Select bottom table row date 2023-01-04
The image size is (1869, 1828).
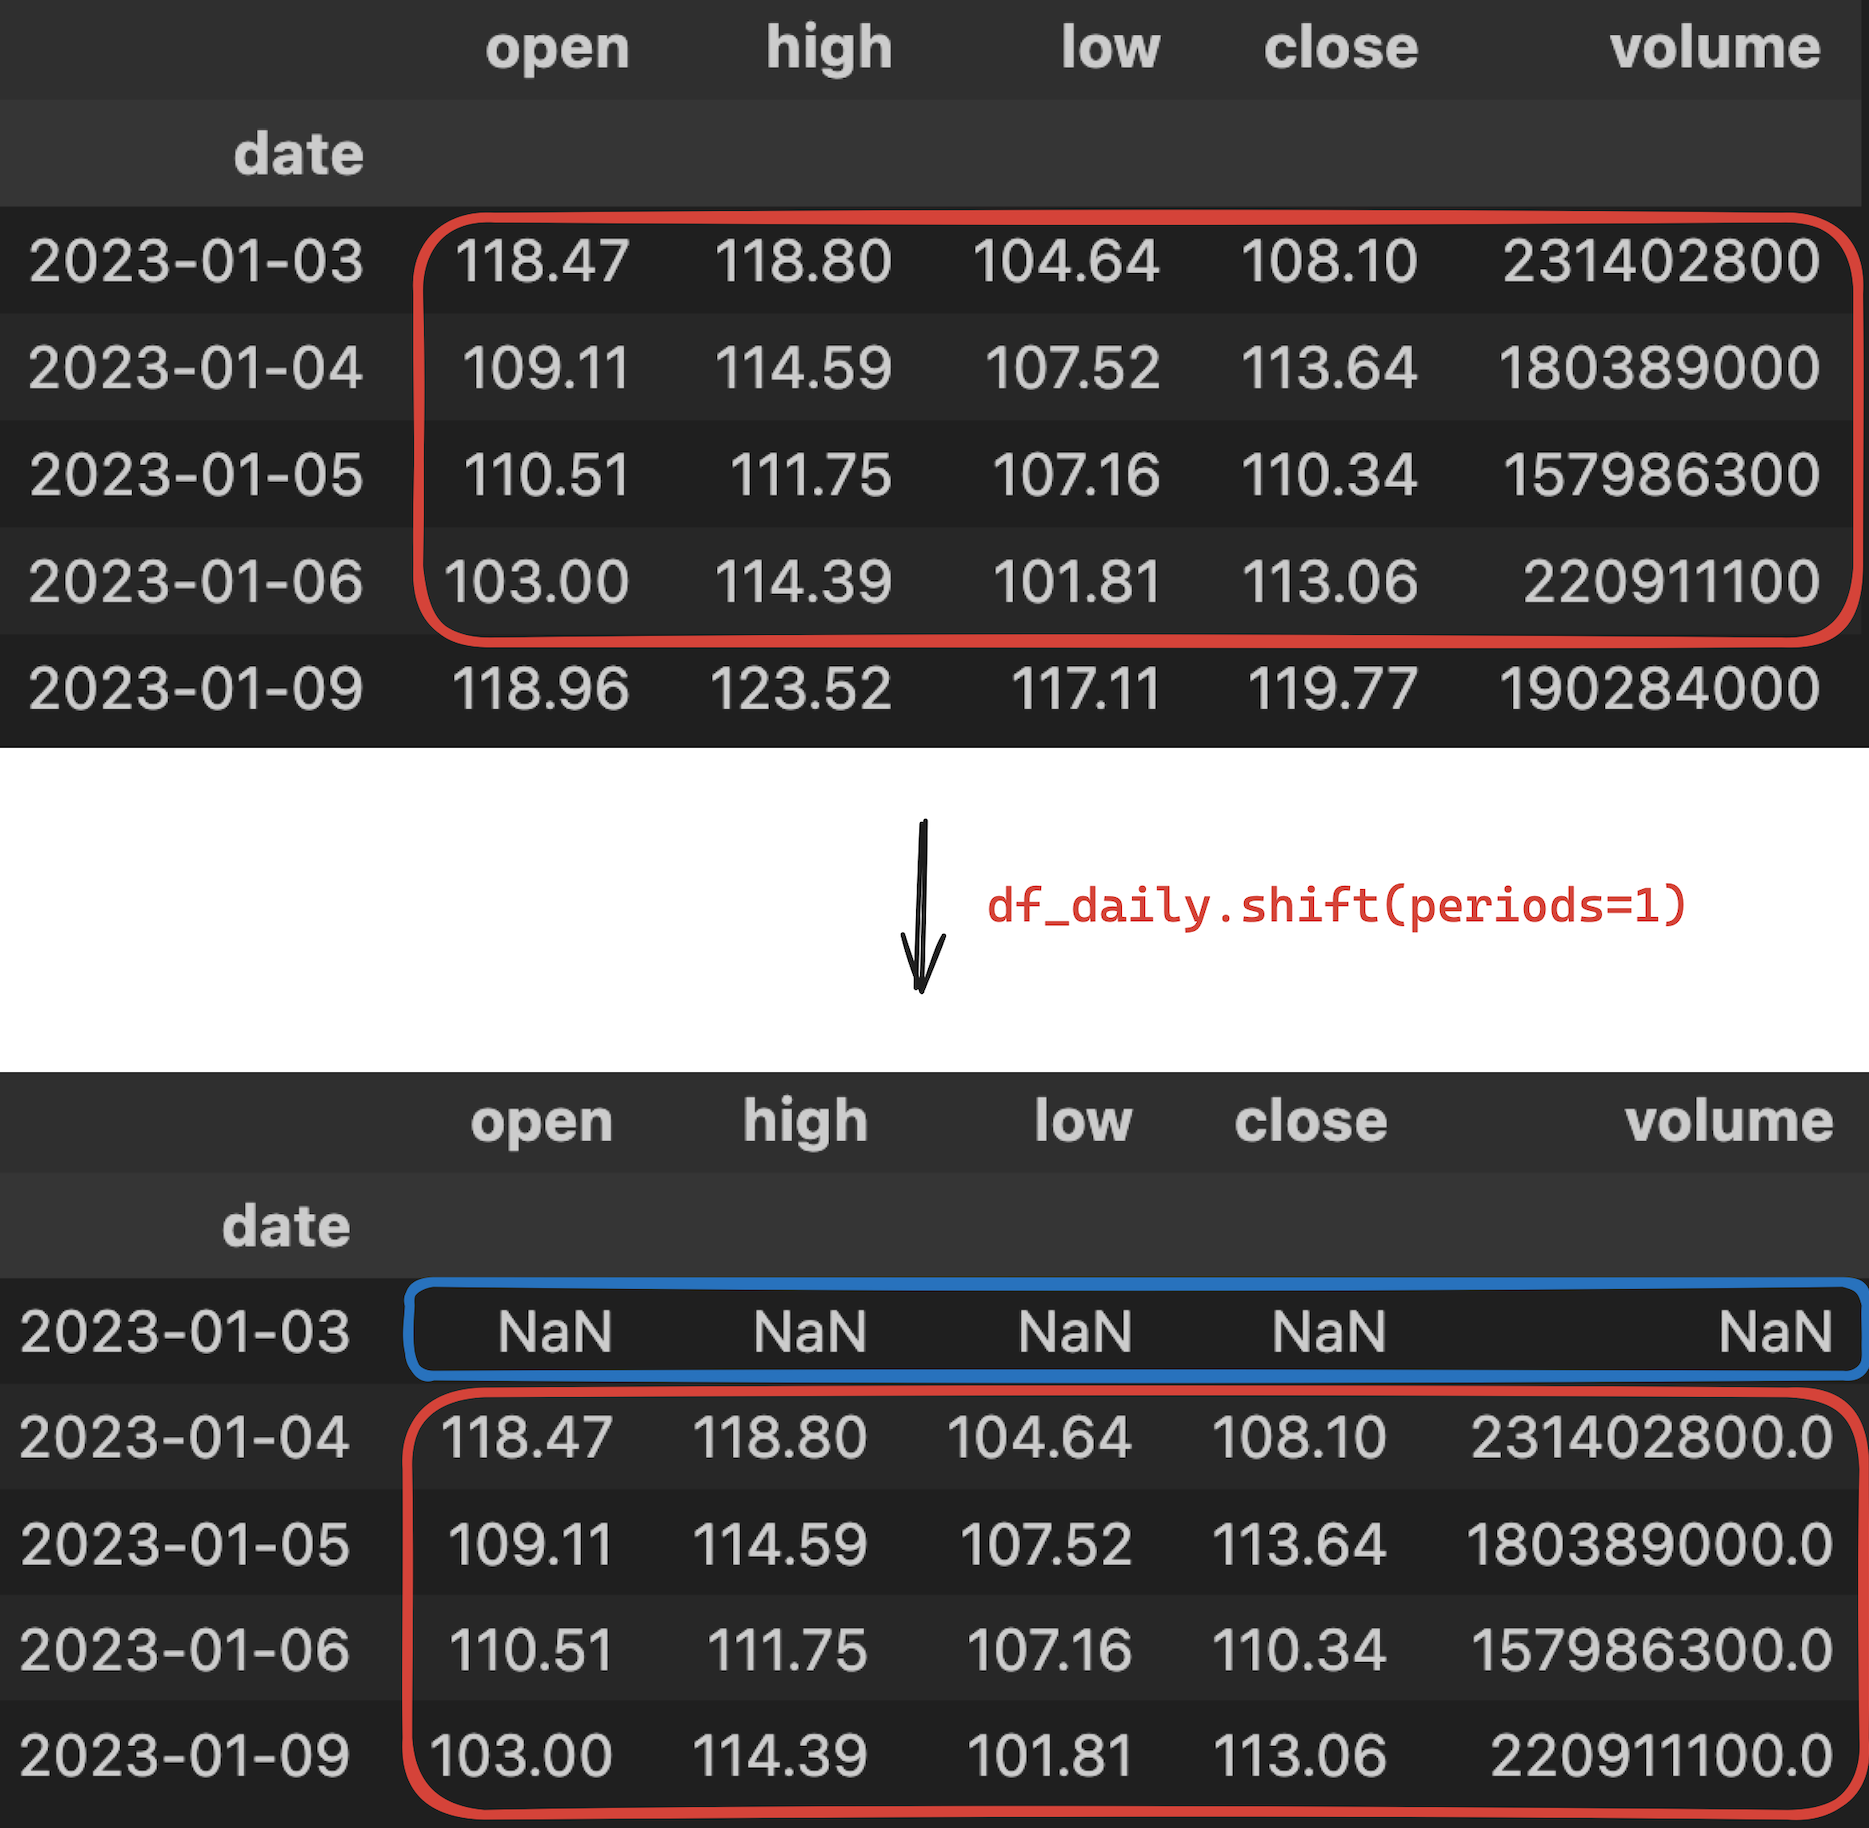pyautogui.click(x=185, y=1438)
